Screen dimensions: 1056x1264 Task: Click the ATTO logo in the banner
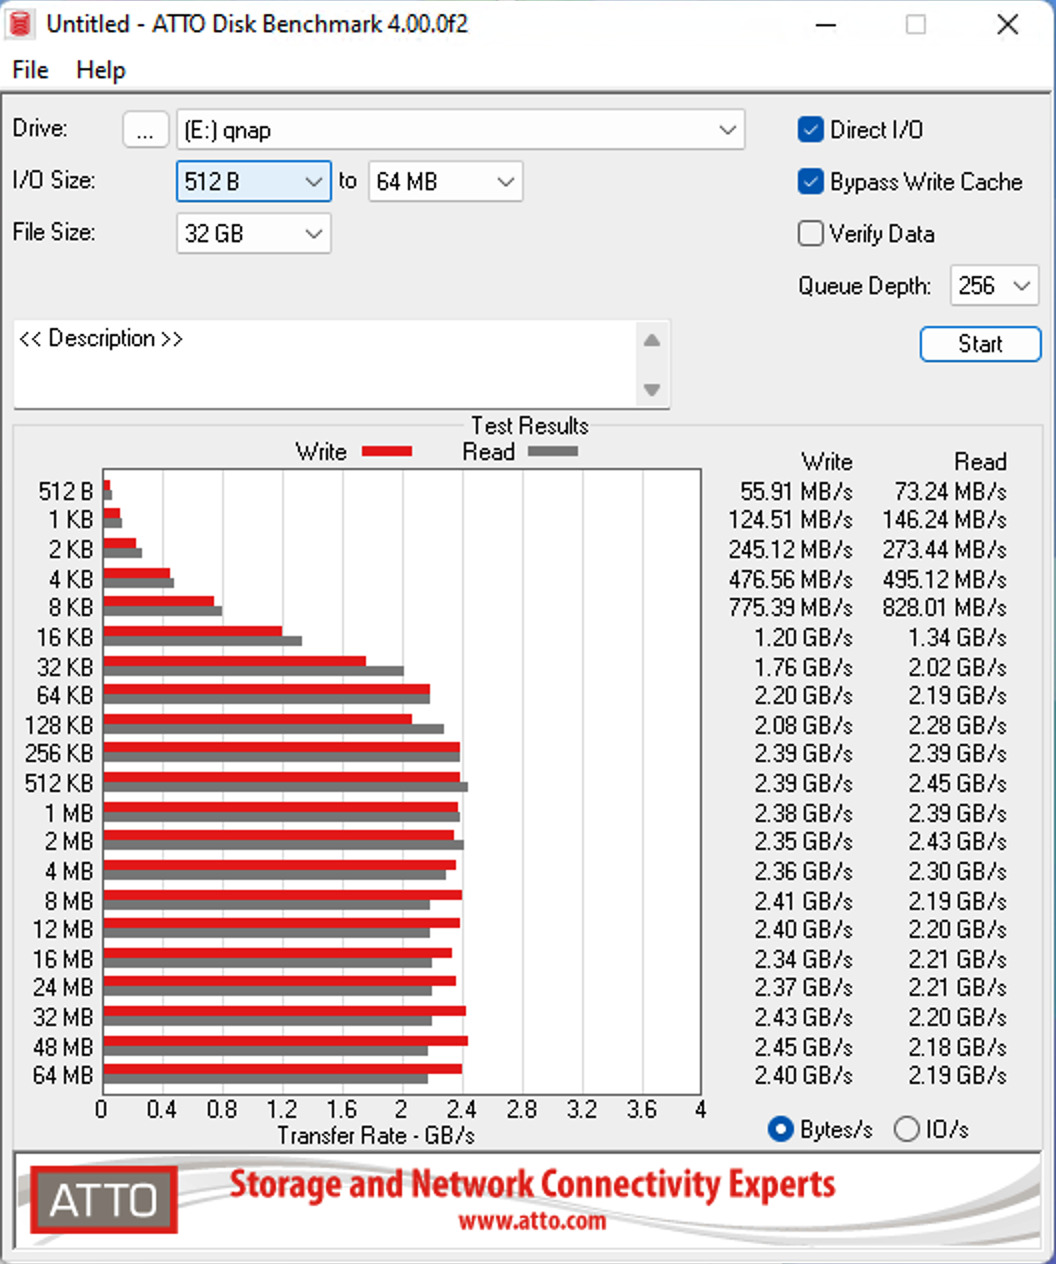(x=104, y=1200)
